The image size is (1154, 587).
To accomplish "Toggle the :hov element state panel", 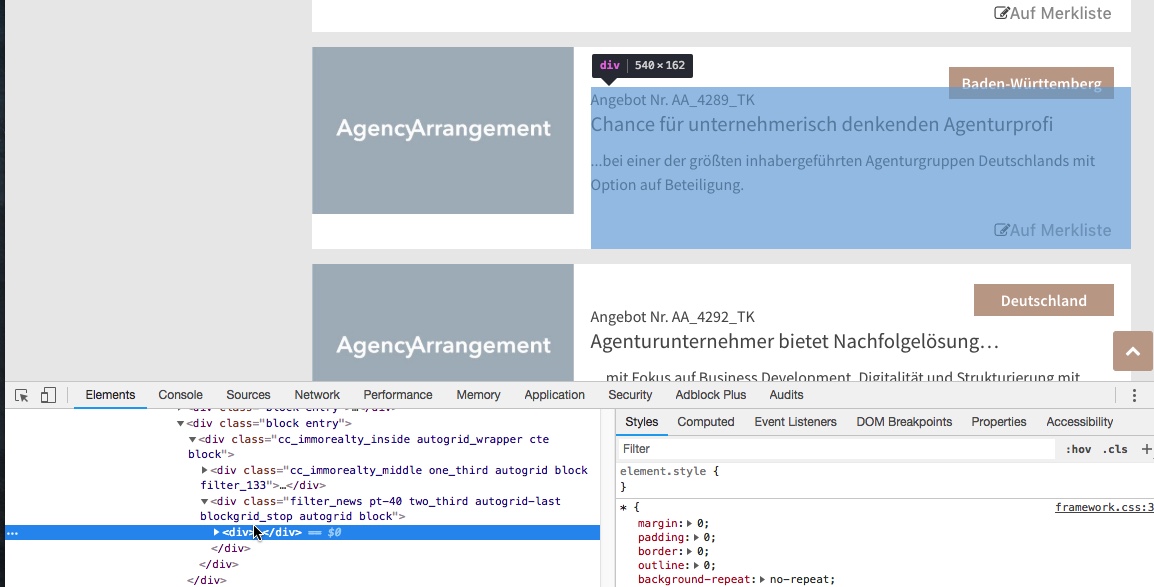I will pyautogui.click(x=1078, y=449).
